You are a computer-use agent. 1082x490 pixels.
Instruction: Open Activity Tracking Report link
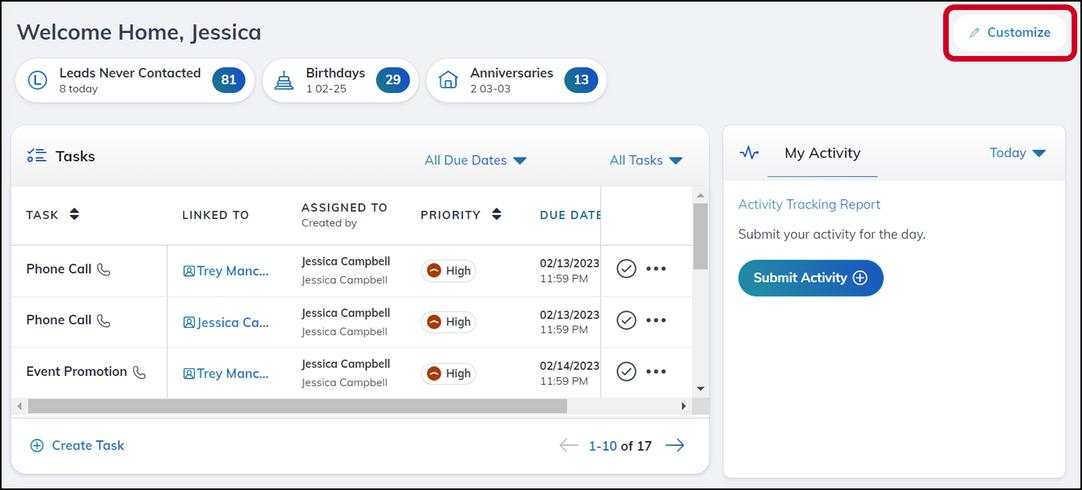coord(809,204)
